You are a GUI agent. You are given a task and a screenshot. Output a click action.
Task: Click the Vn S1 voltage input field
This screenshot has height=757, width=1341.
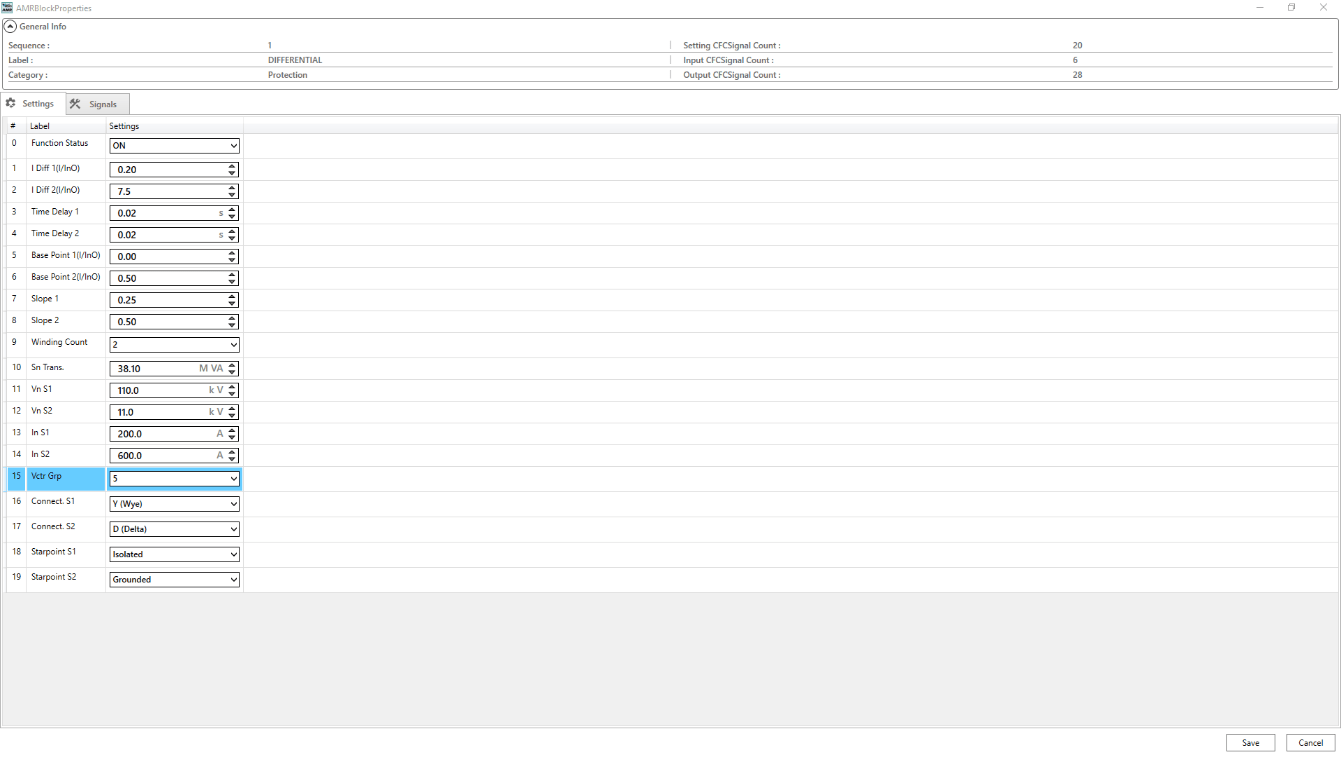click(x=160, y=391)
